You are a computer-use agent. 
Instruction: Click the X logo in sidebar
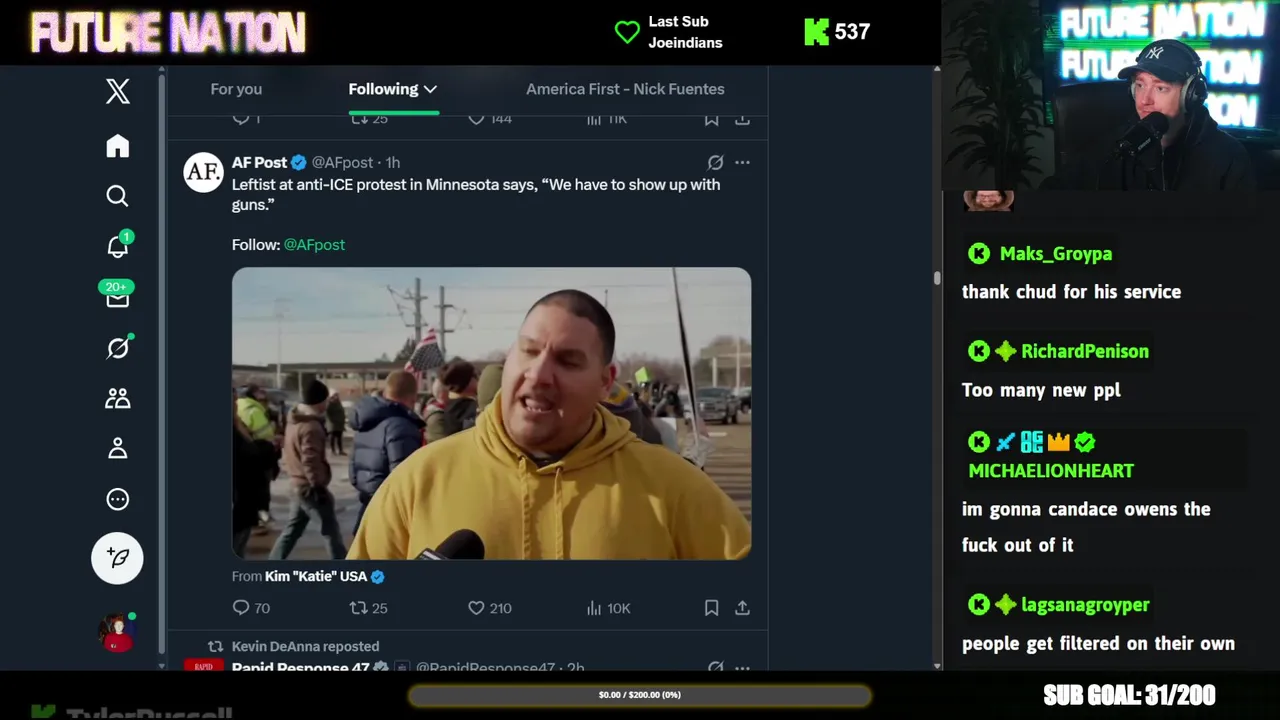click(x=118, y=91)
